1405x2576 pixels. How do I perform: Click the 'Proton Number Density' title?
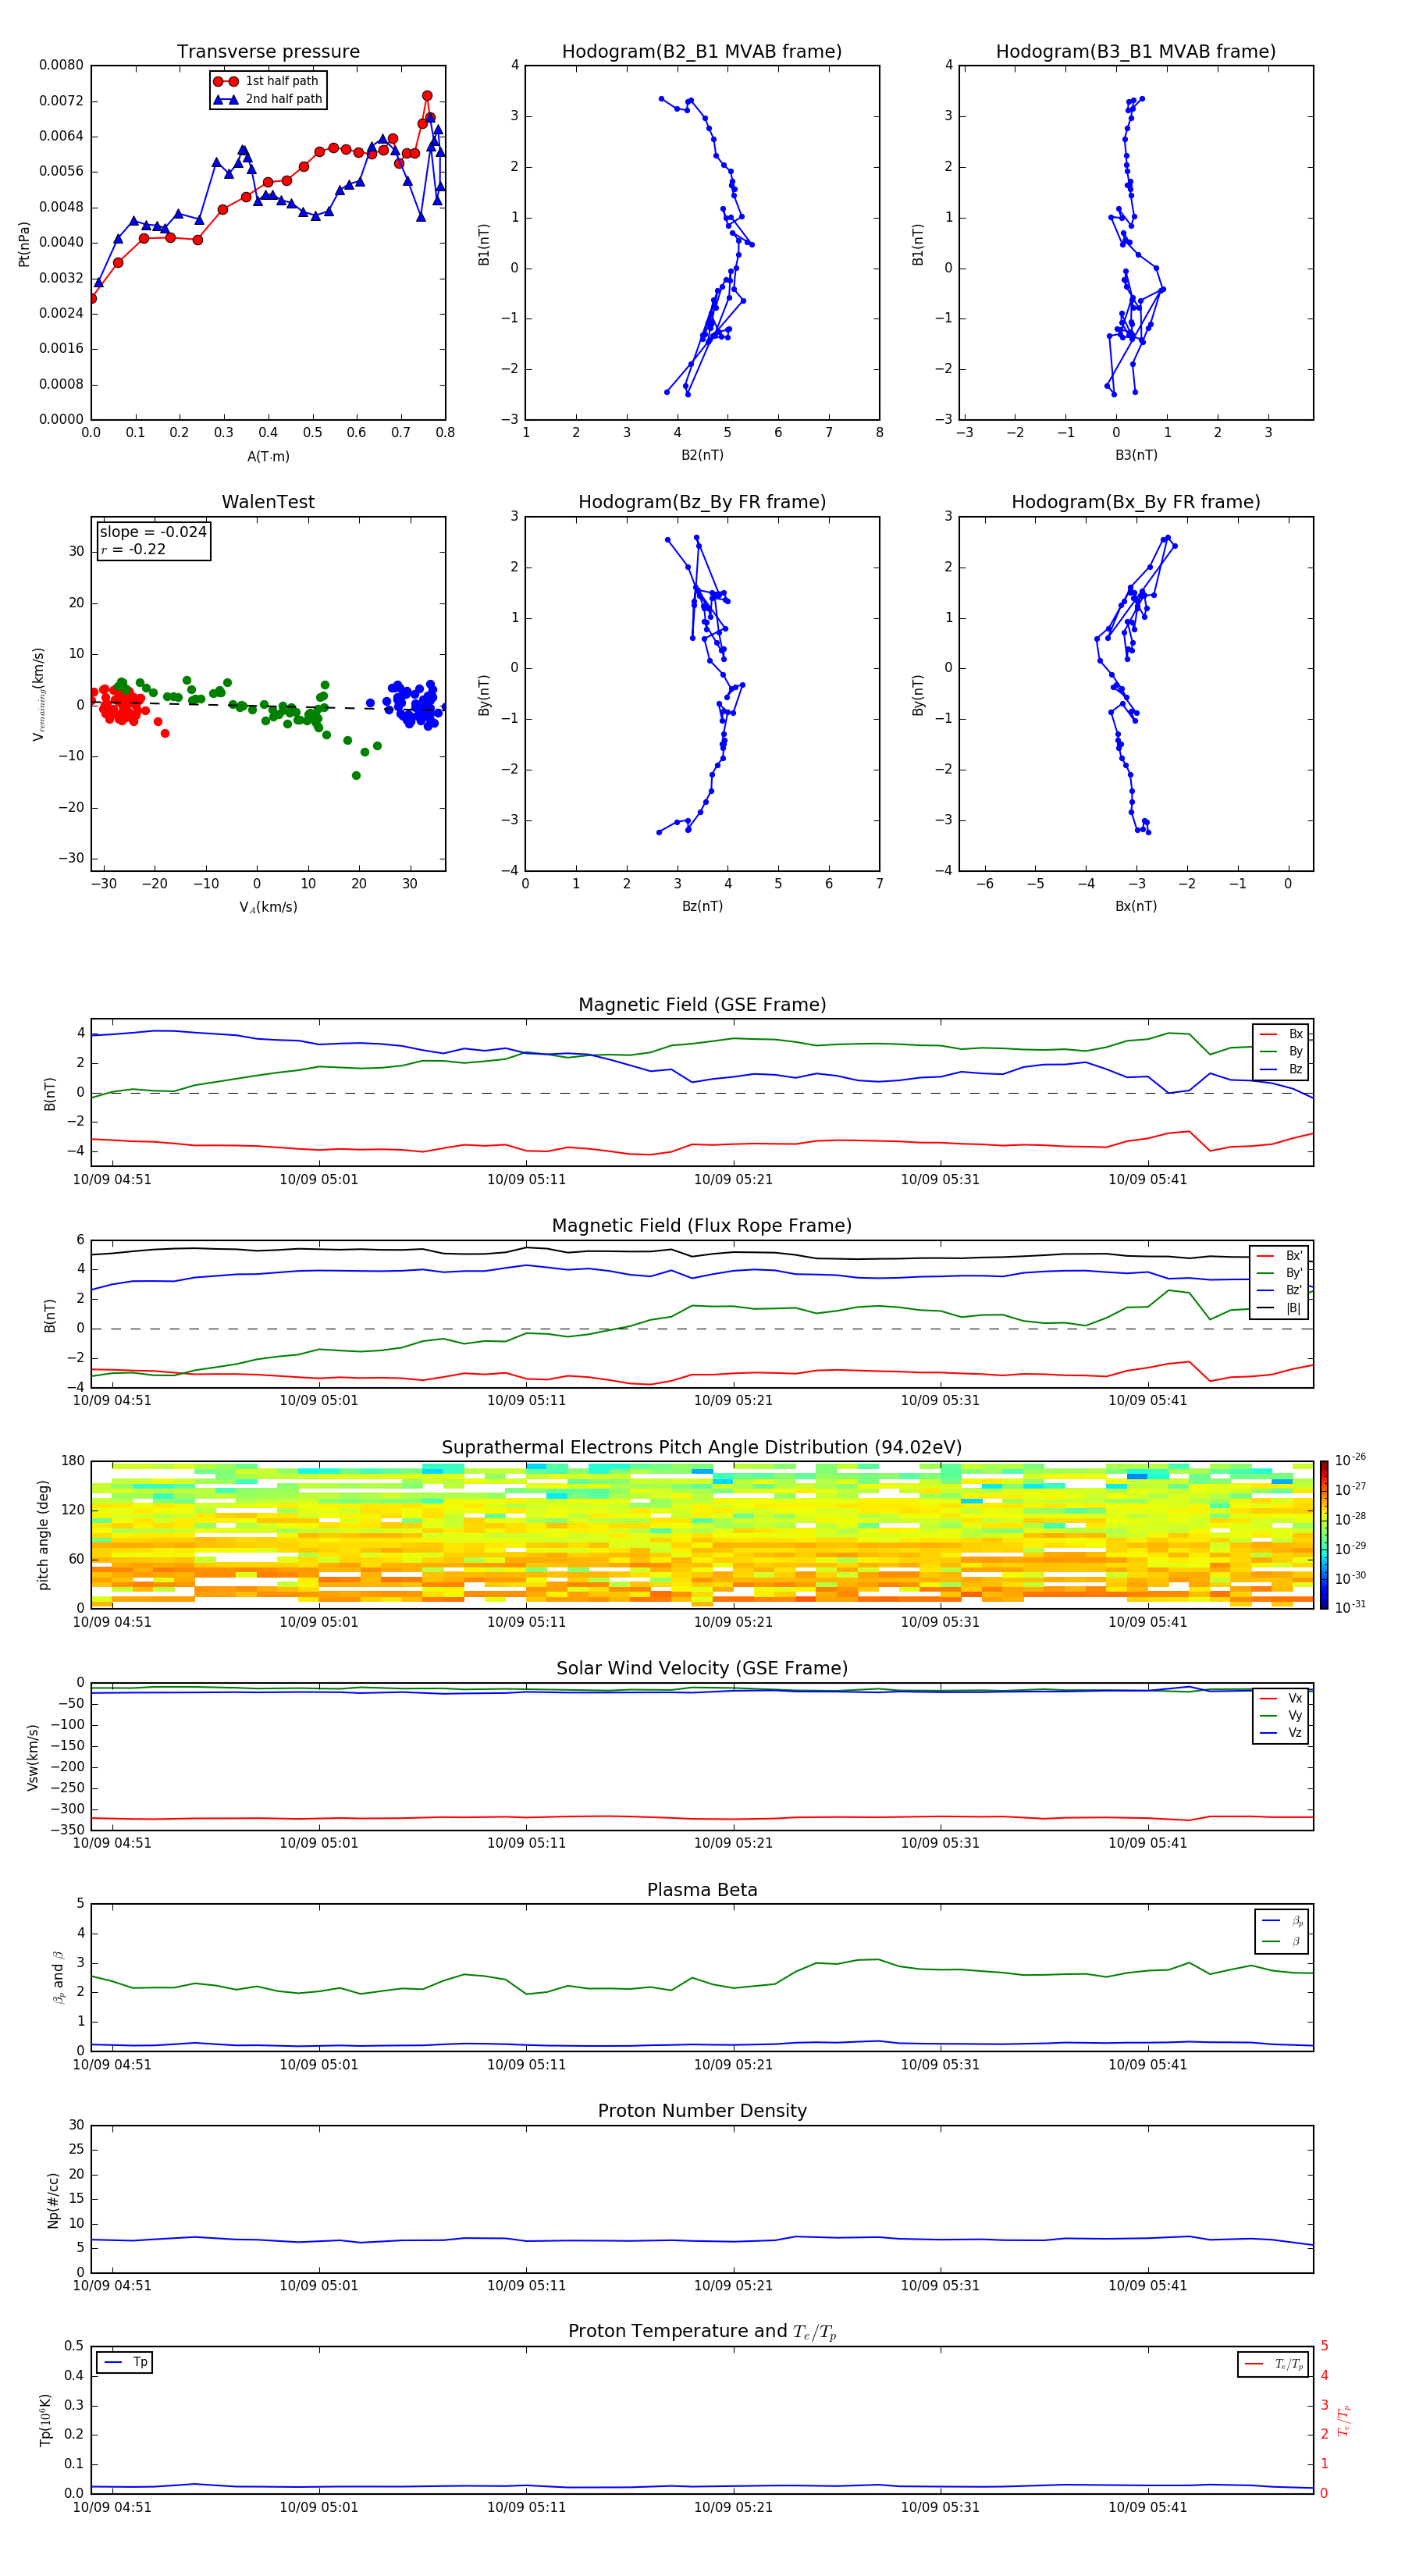pyautogui.click(x=702, y=2110)
